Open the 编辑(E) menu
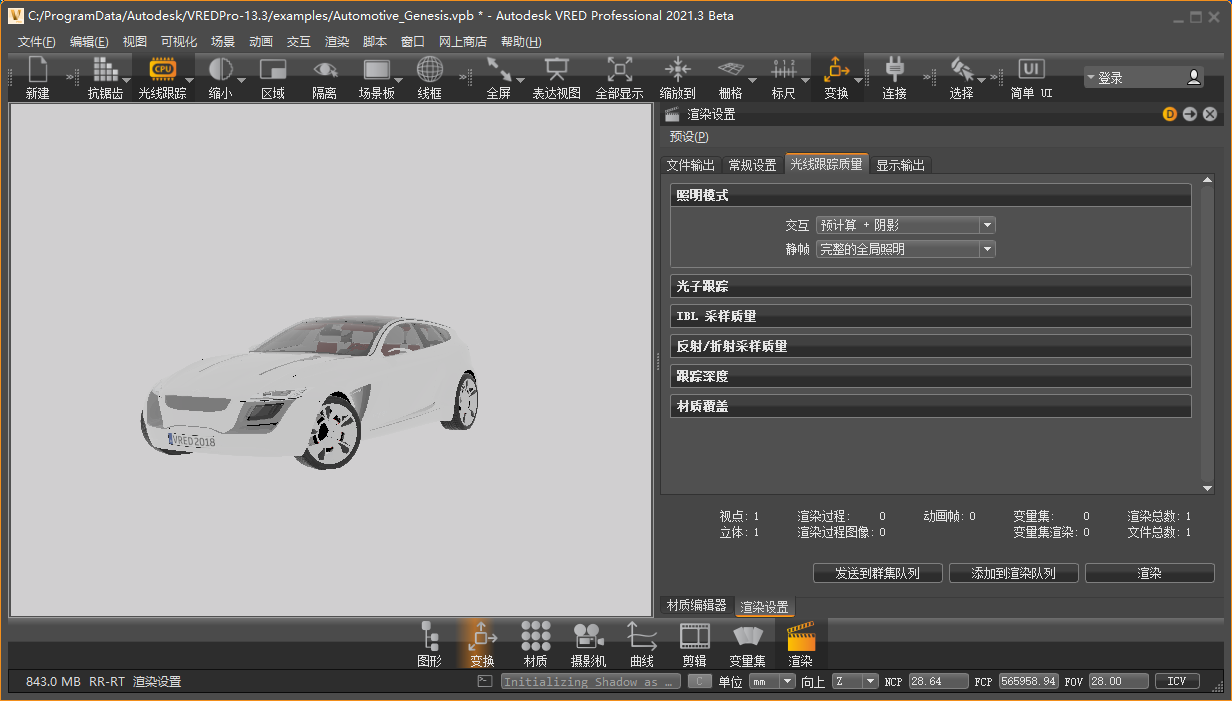 [x=89, y=42]
